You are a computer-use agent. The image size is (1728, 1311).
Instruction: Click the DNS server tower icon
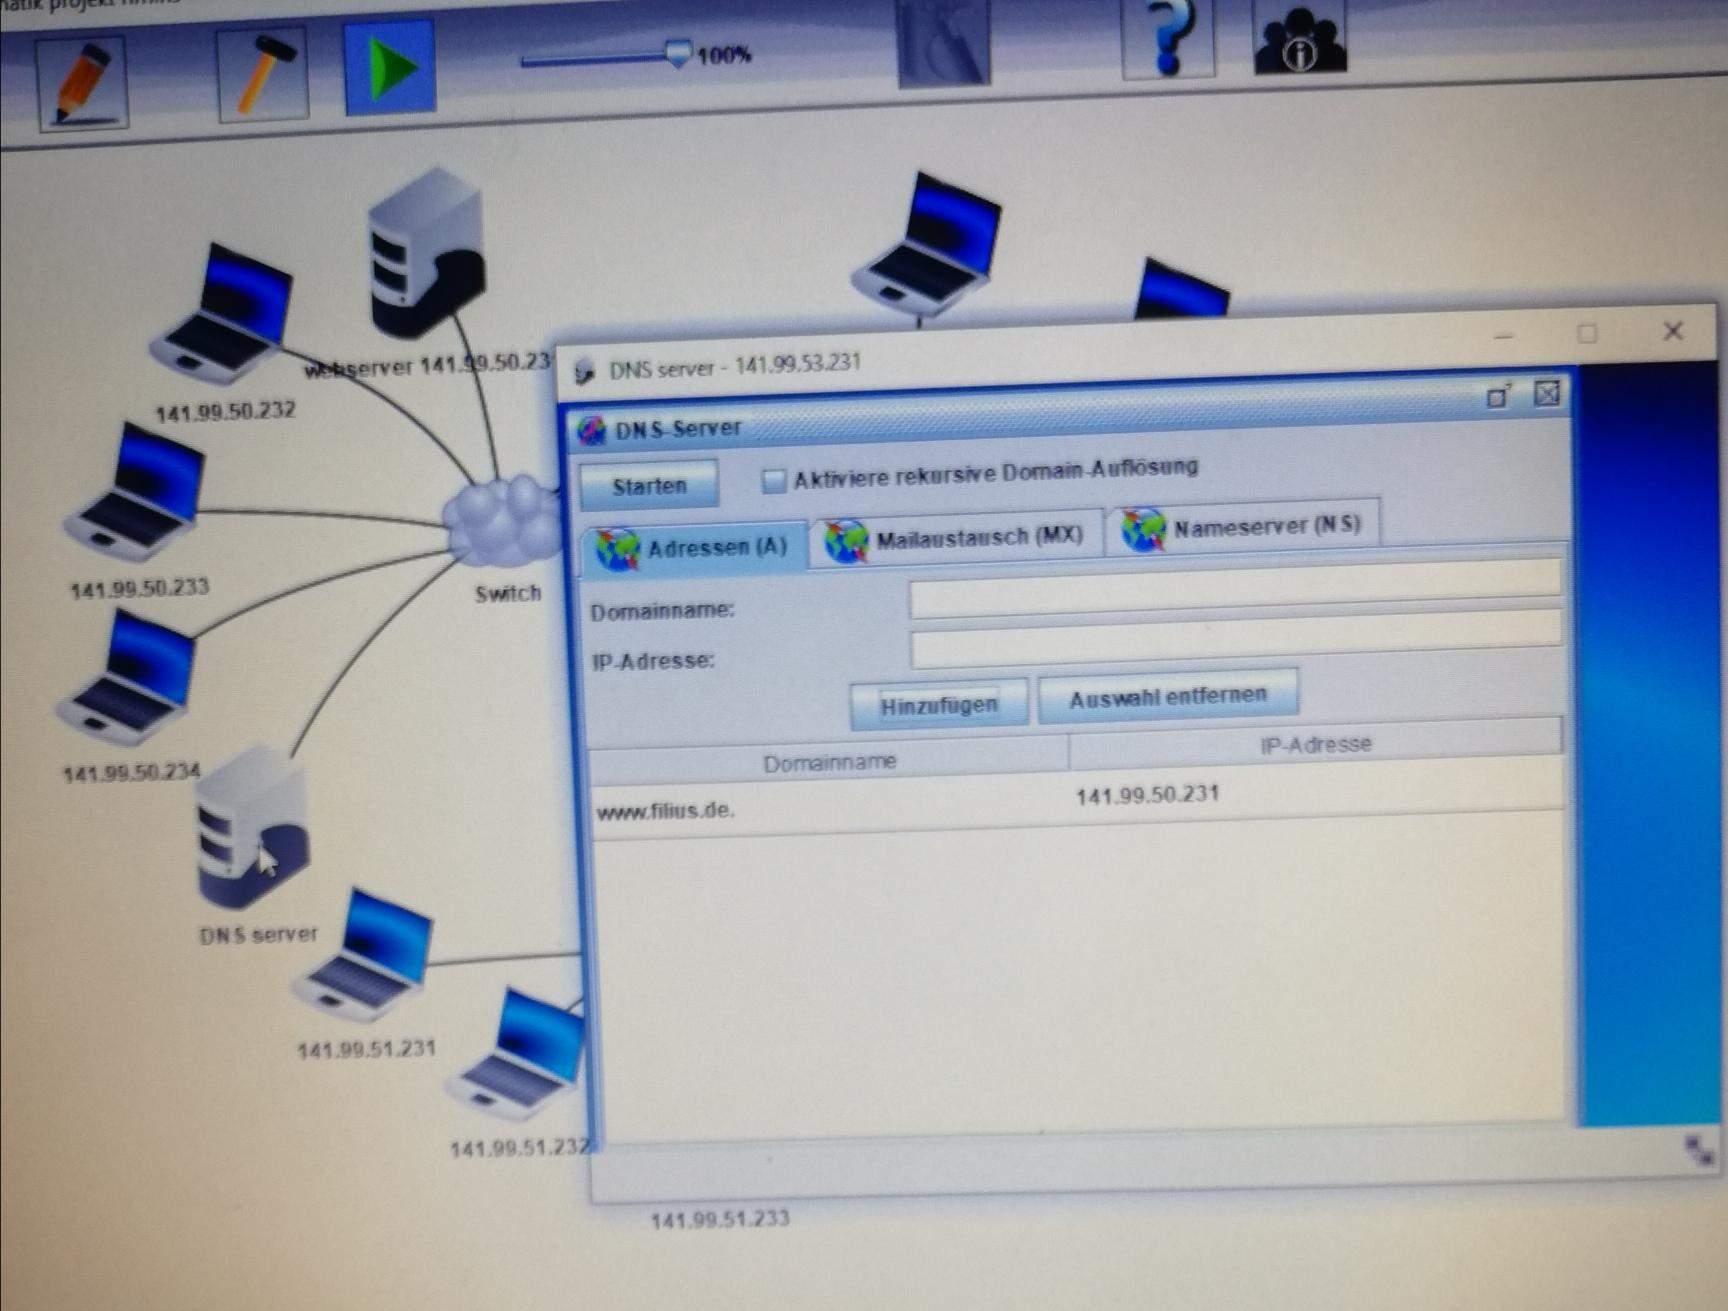click(252, 827)
